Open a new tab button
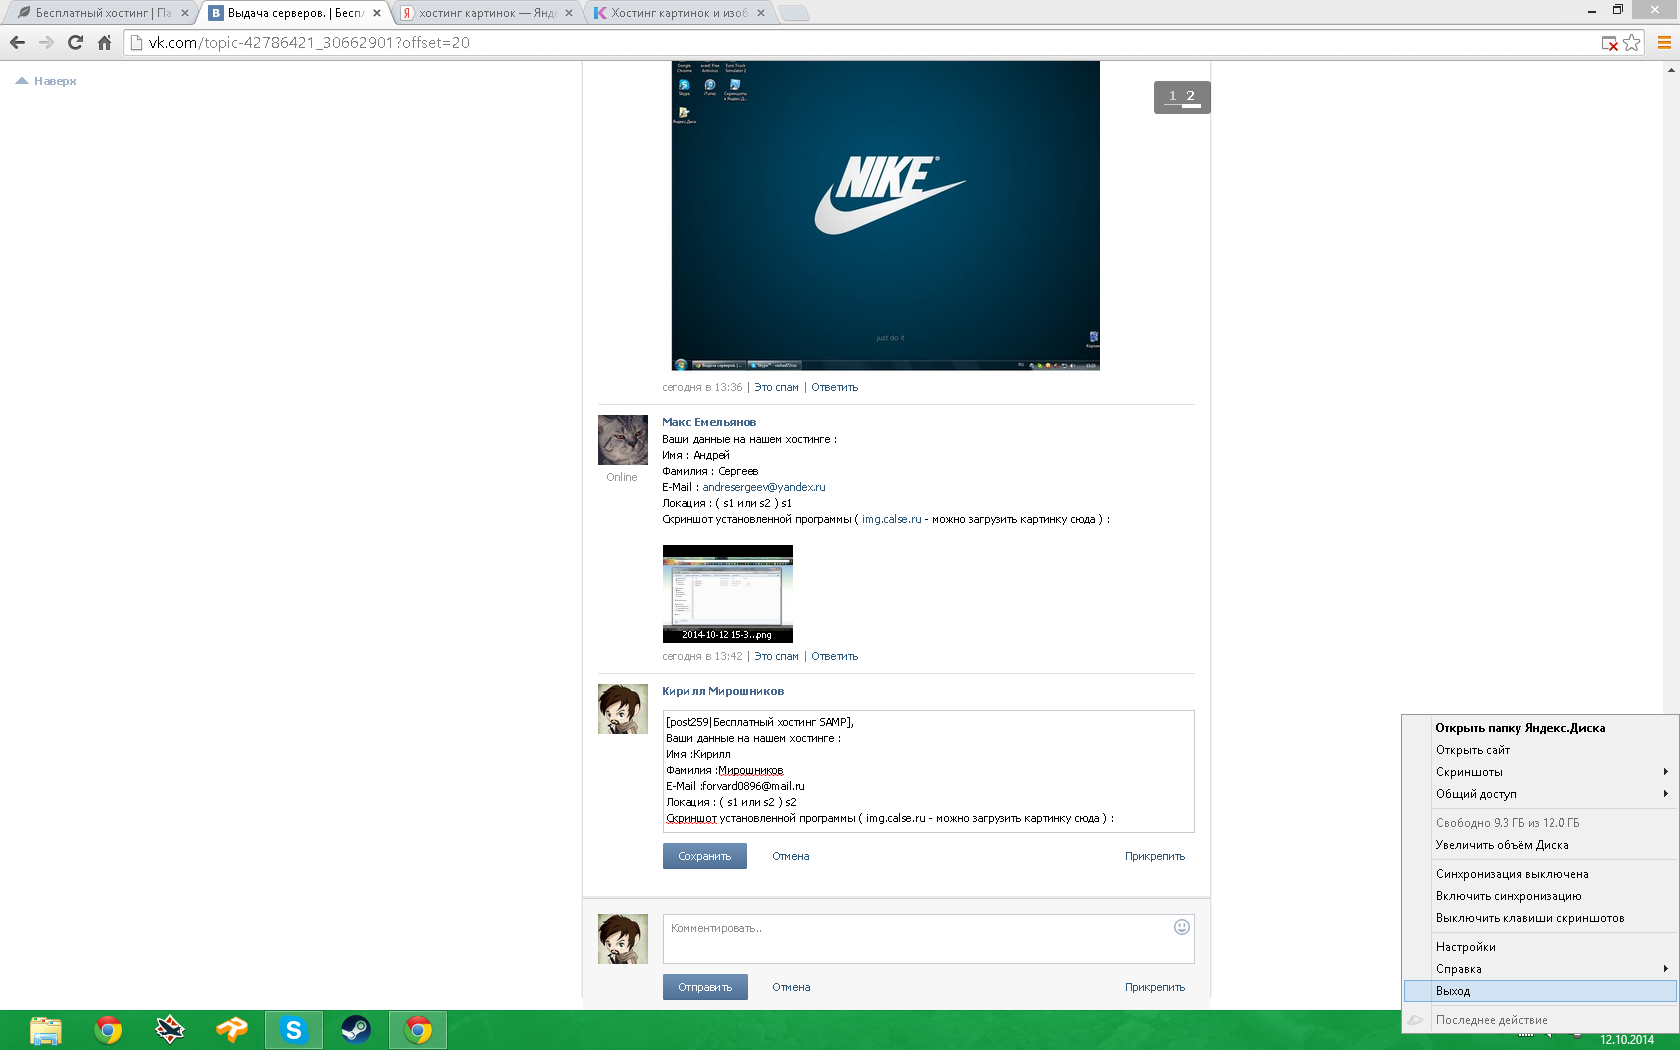The width and height of the screenshot is (1680, 1050). 794,13
